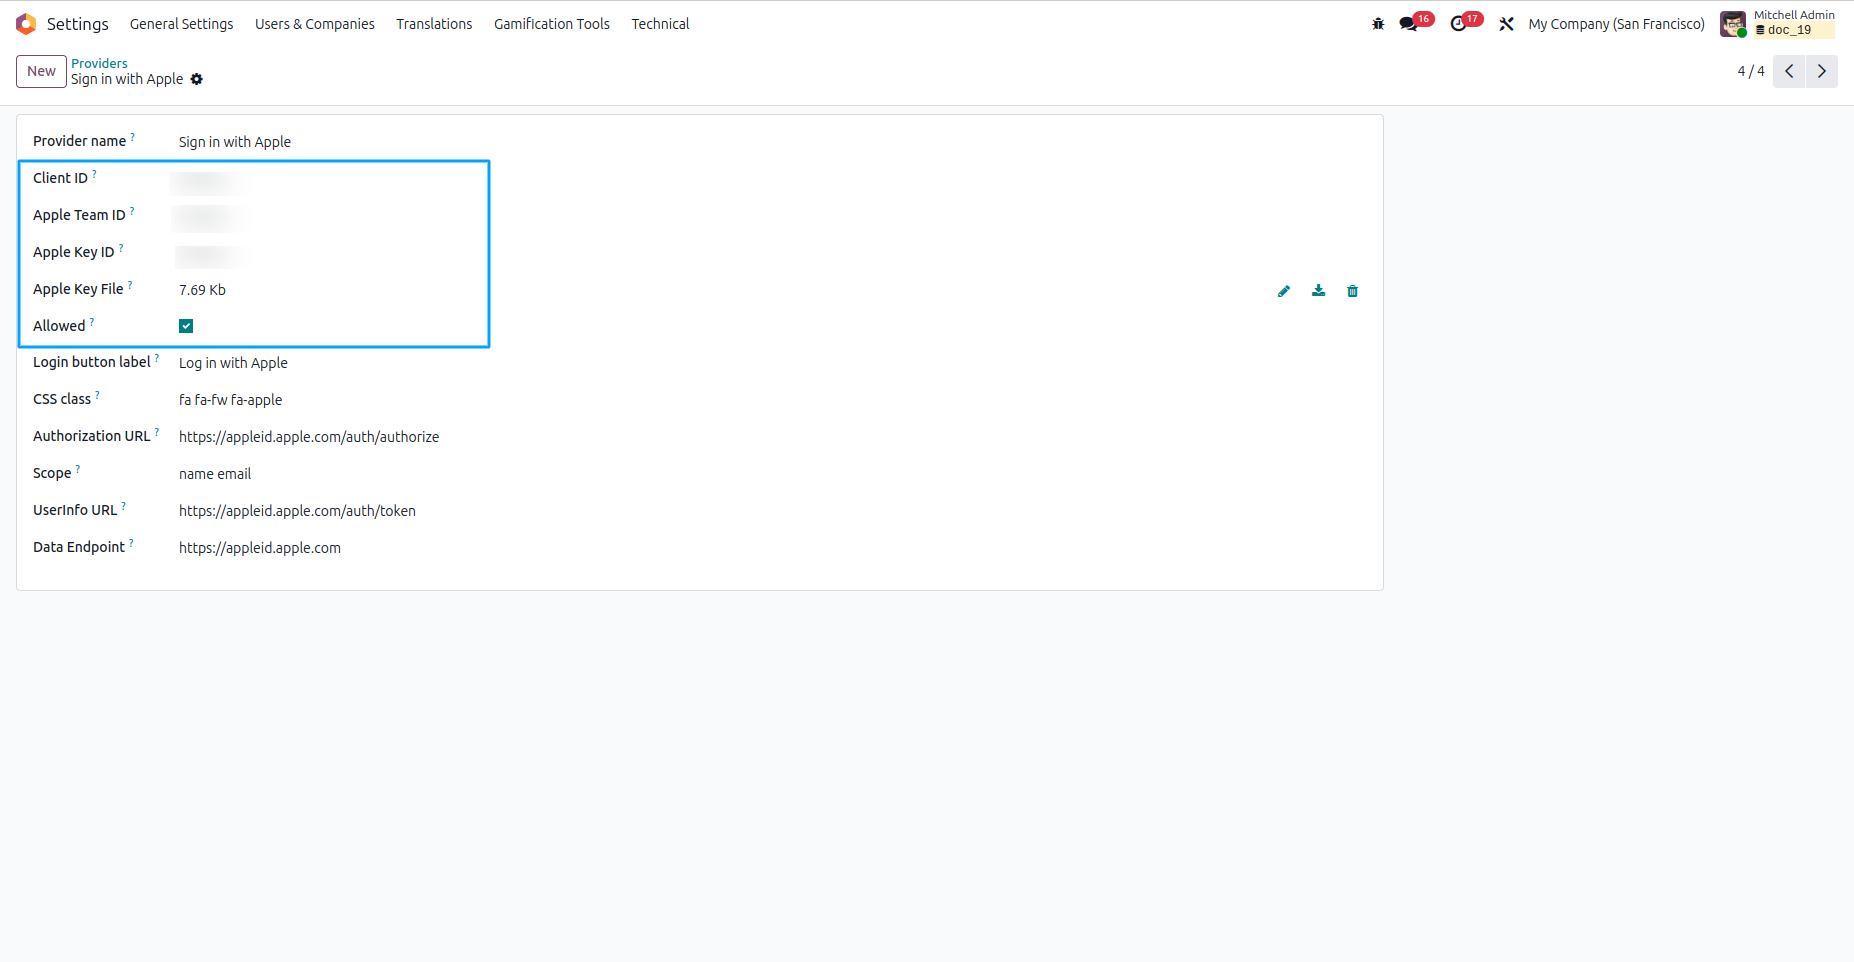1854x962 pixels.
Task: Click the Authorization URL help question mark
Action: click(156, 432)
